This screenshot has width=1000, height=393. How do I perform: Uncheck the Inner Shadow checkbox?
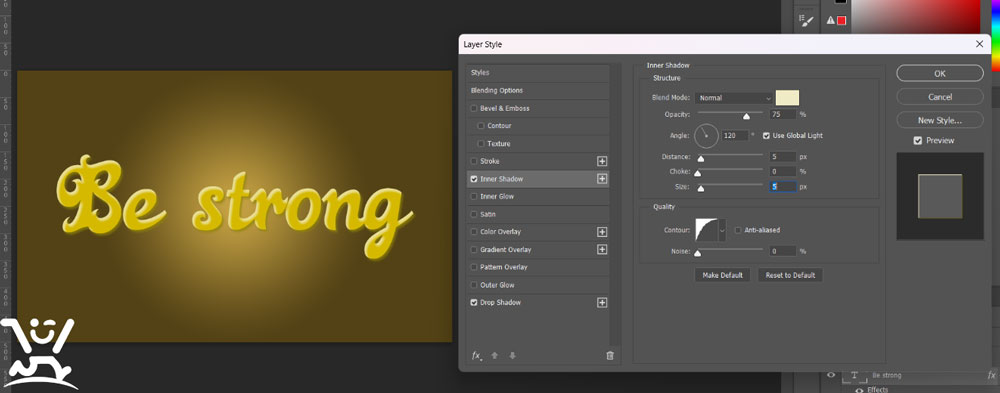coord(474,179)
